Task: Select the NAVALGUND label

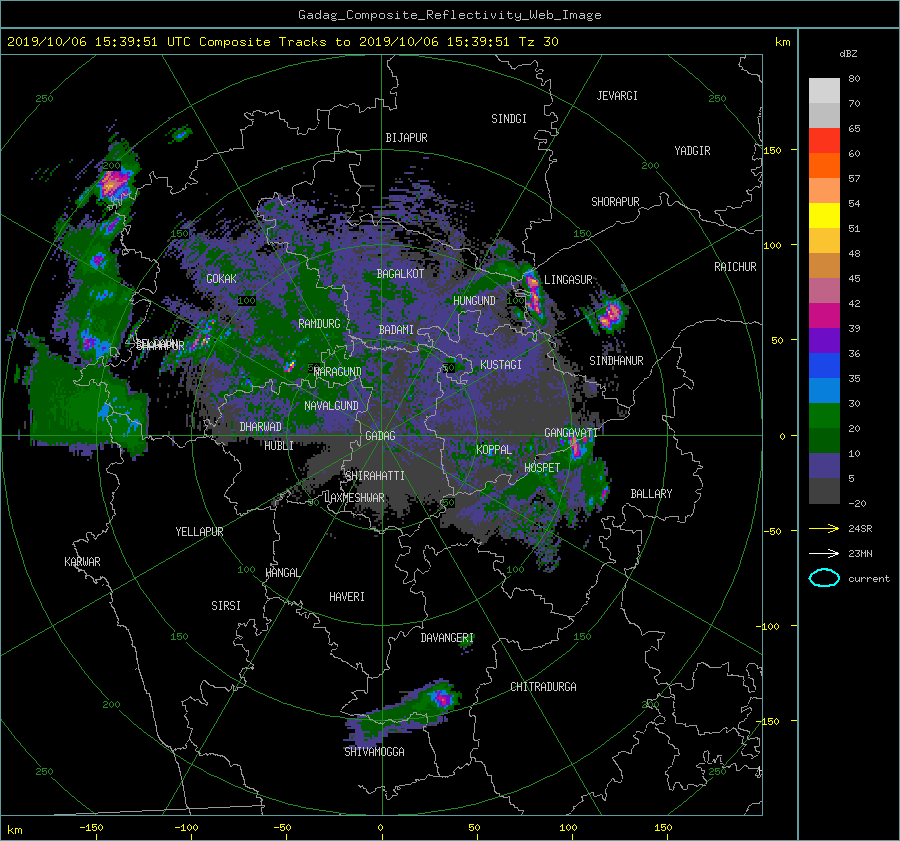Action: 331,406
